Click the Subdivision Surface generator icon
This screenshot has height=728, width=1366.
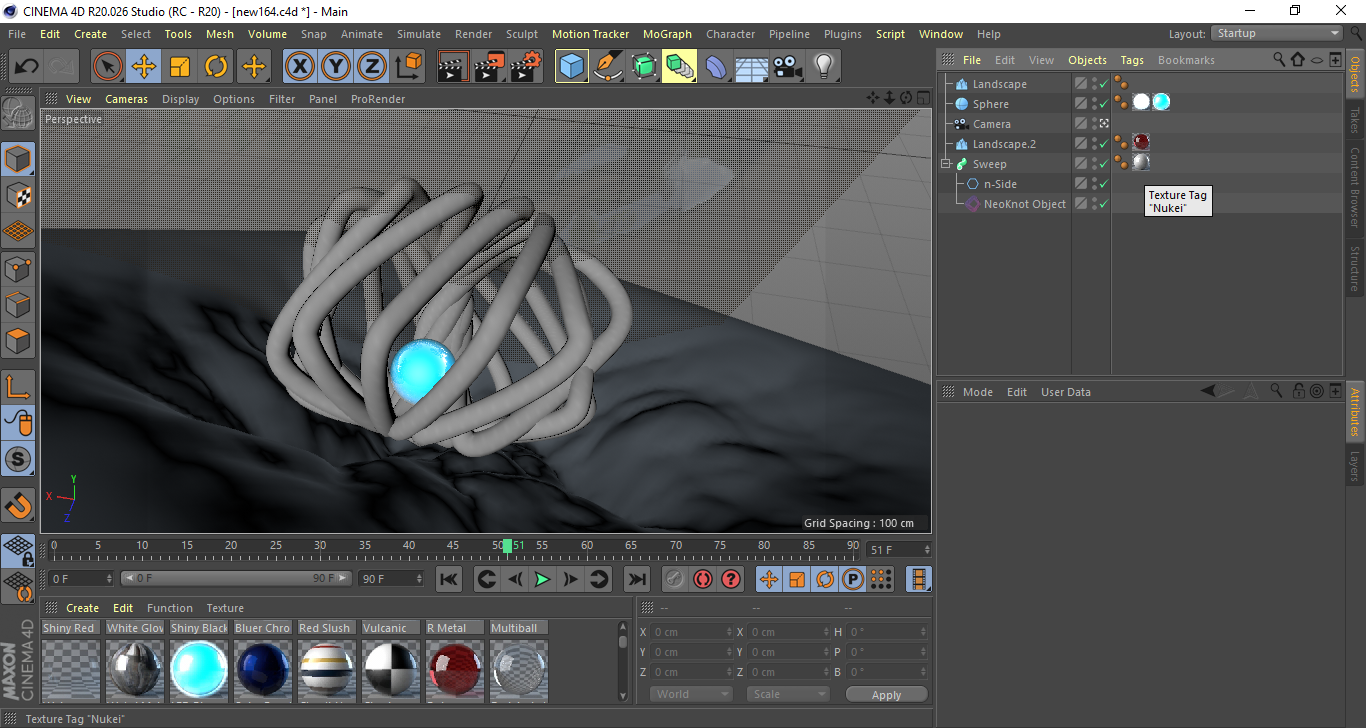pyautogui.click(x=644, y=67)
